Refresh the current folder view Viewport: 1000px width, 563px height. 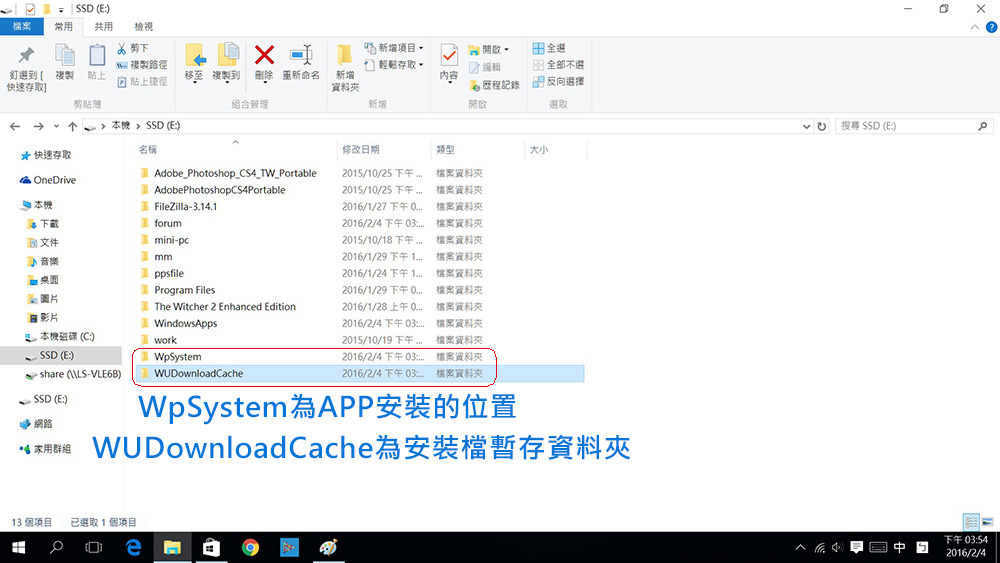point(822,126)
